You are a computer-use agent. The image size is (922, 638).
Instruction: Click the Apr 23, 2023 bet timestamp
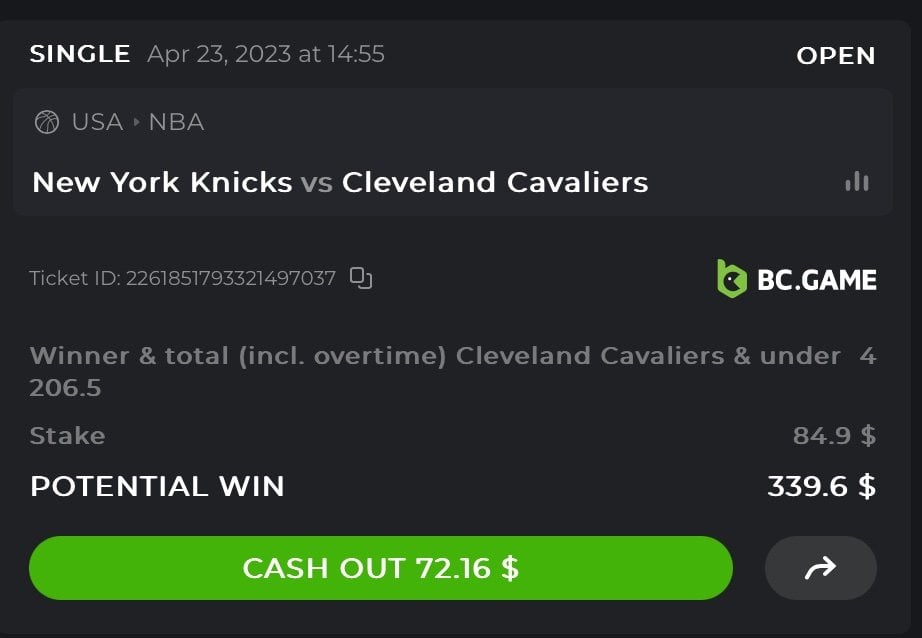point(266,54)
